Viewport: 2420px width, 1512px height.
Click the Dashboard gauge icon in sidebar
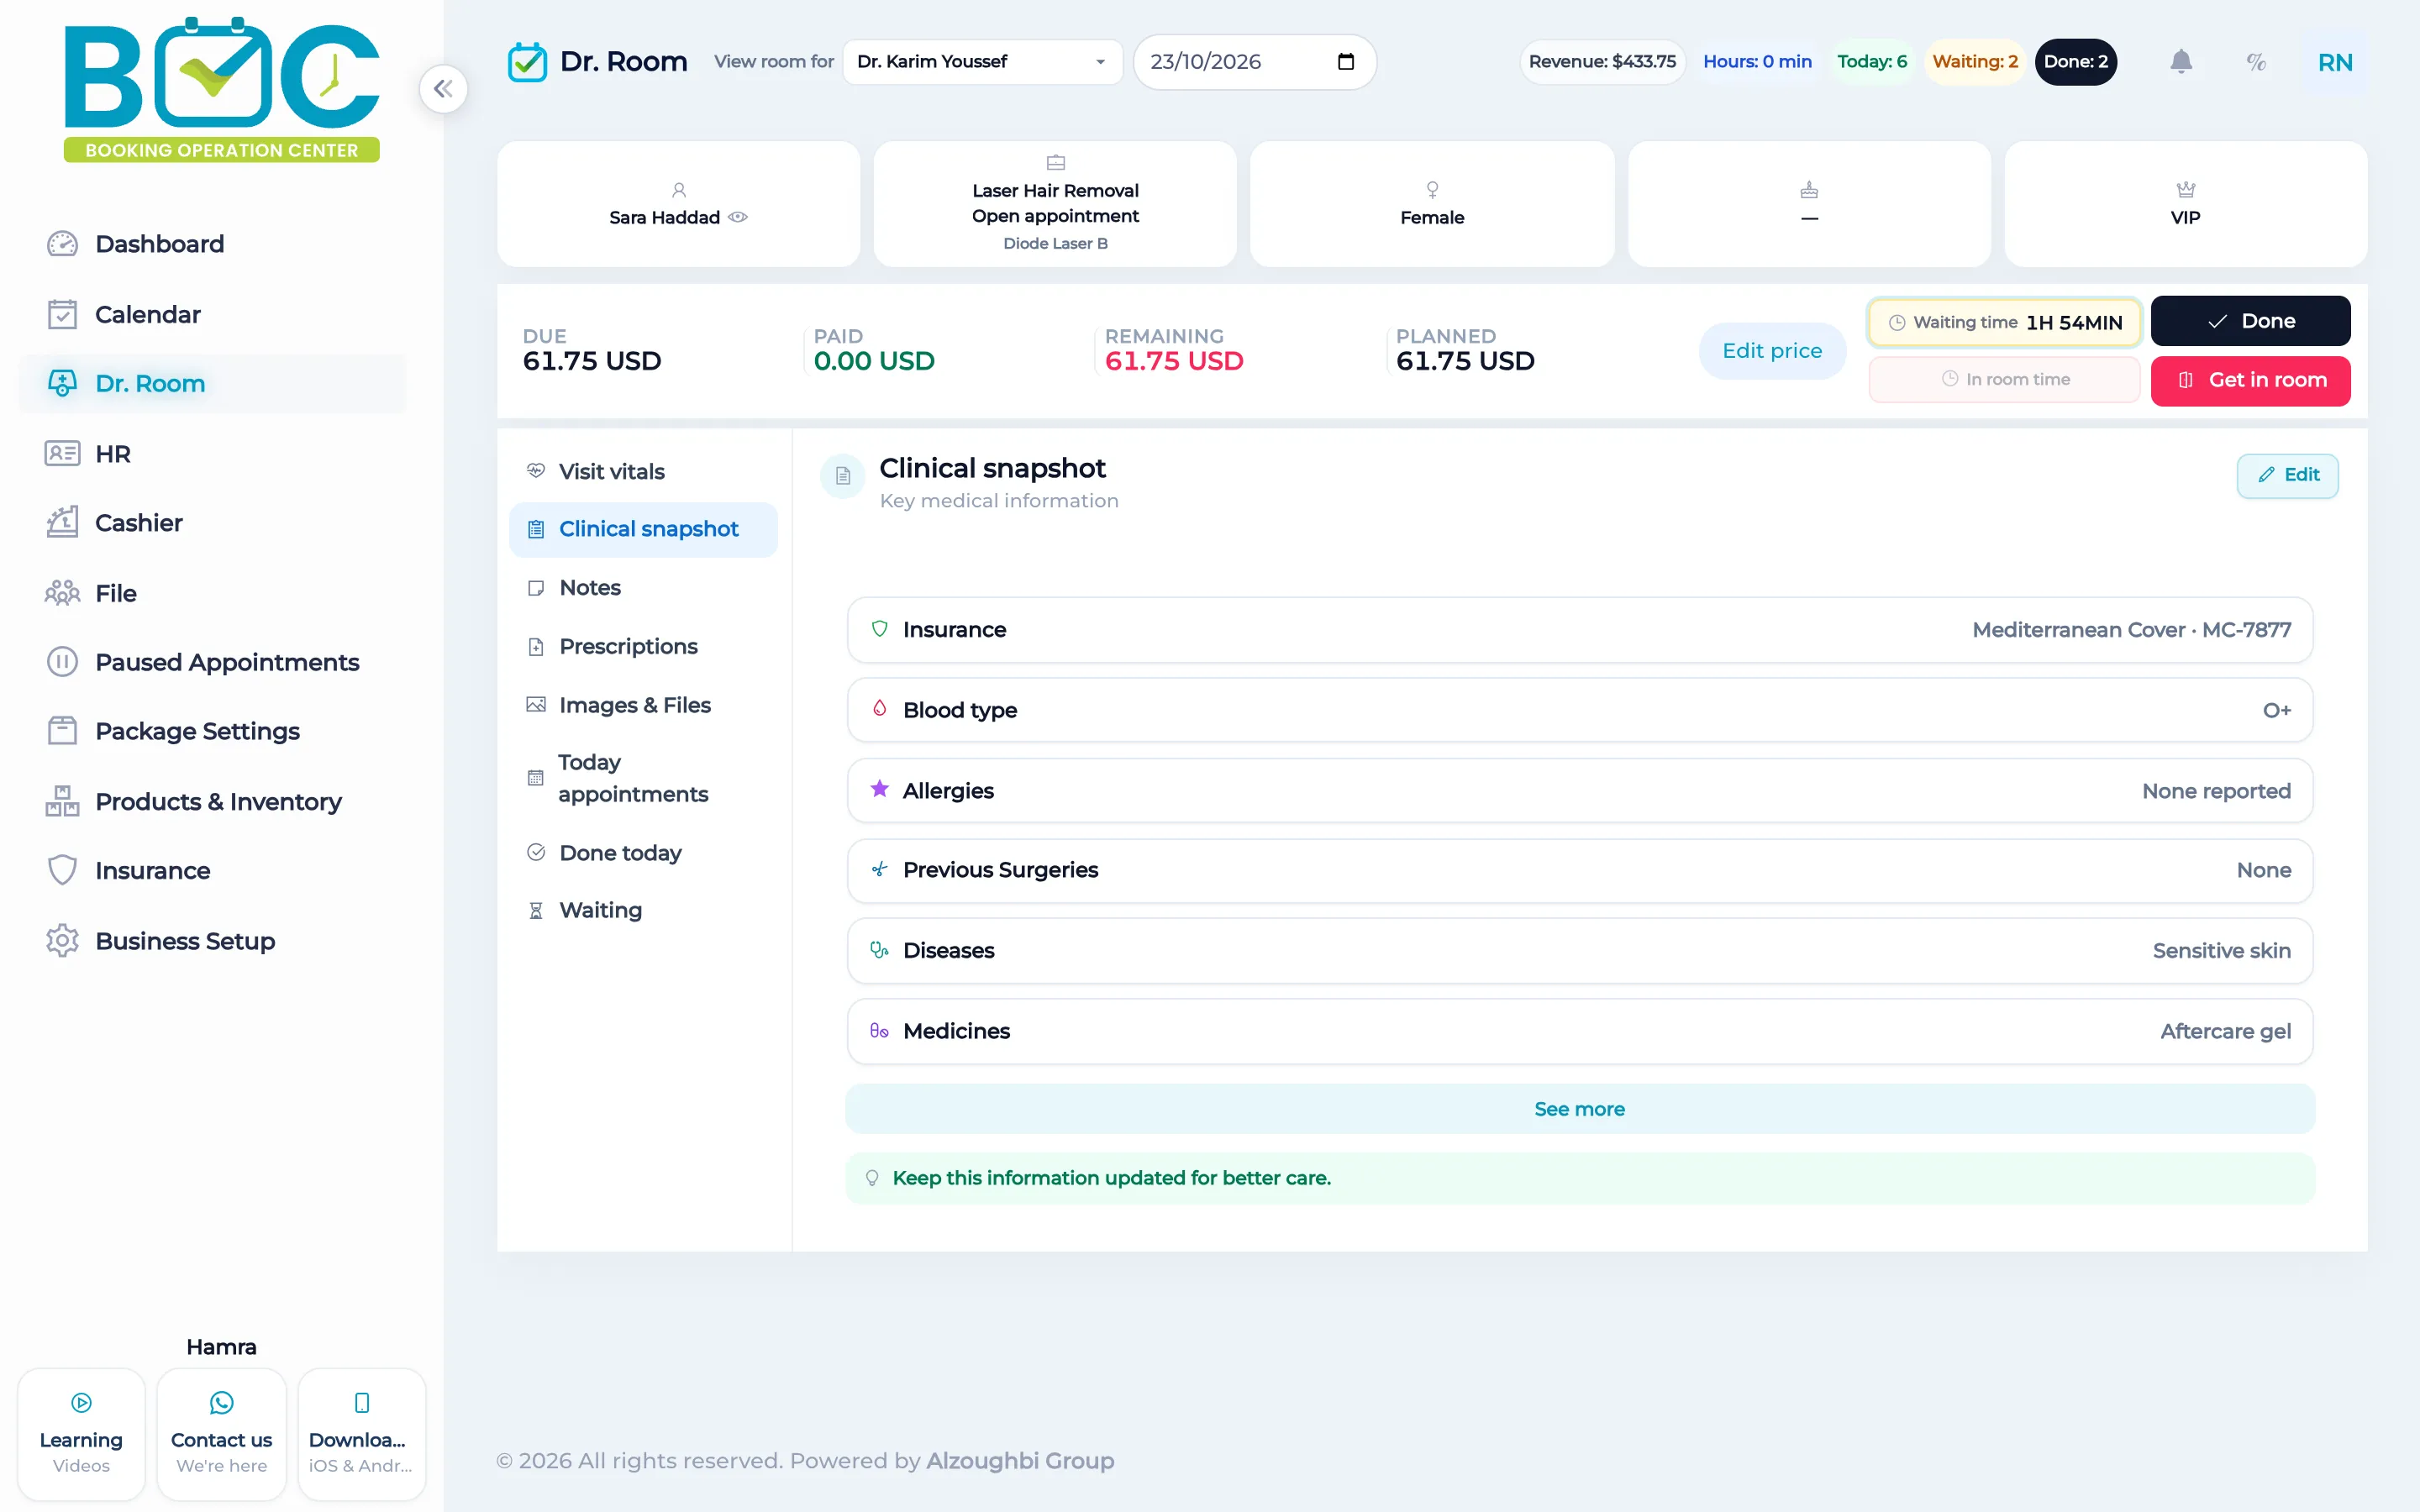[62, 244]
